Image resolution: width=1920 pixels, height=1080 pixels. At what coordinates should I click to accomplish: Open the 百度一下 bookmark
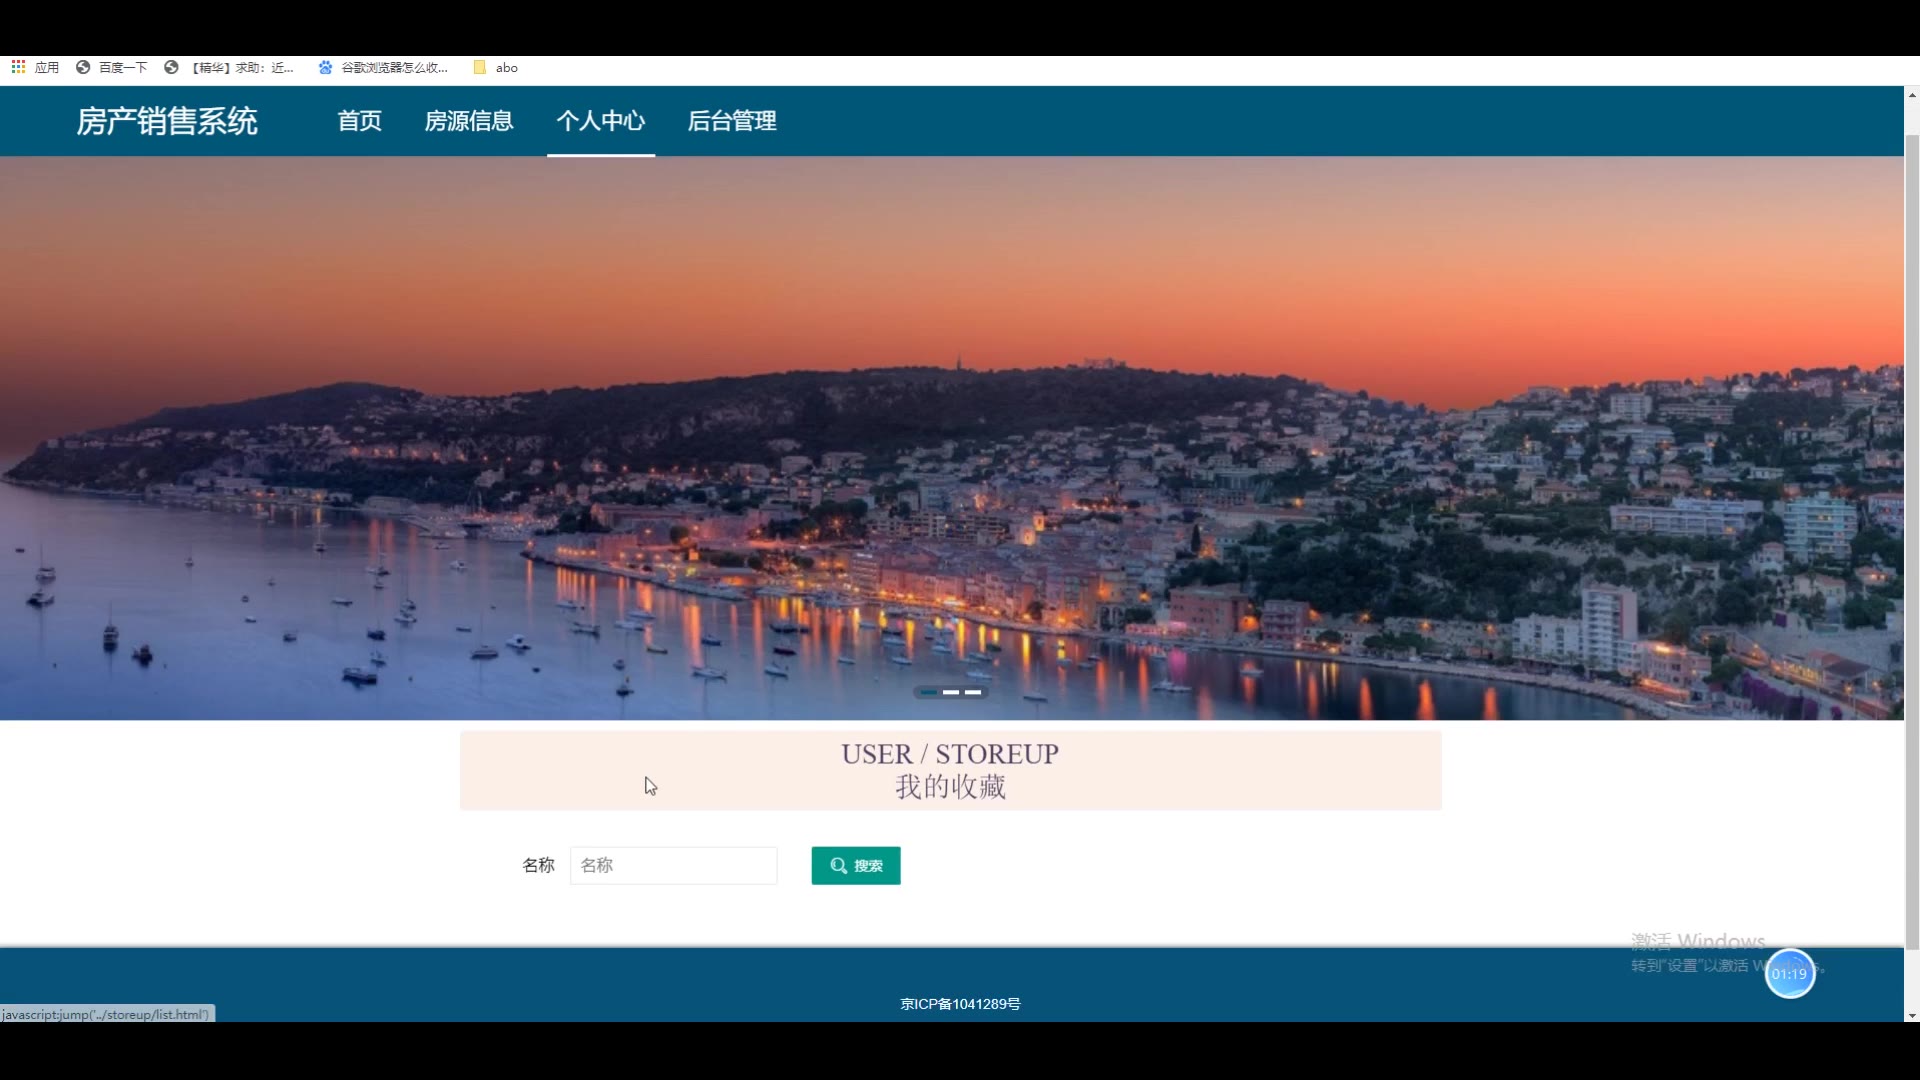click(112, 67)
